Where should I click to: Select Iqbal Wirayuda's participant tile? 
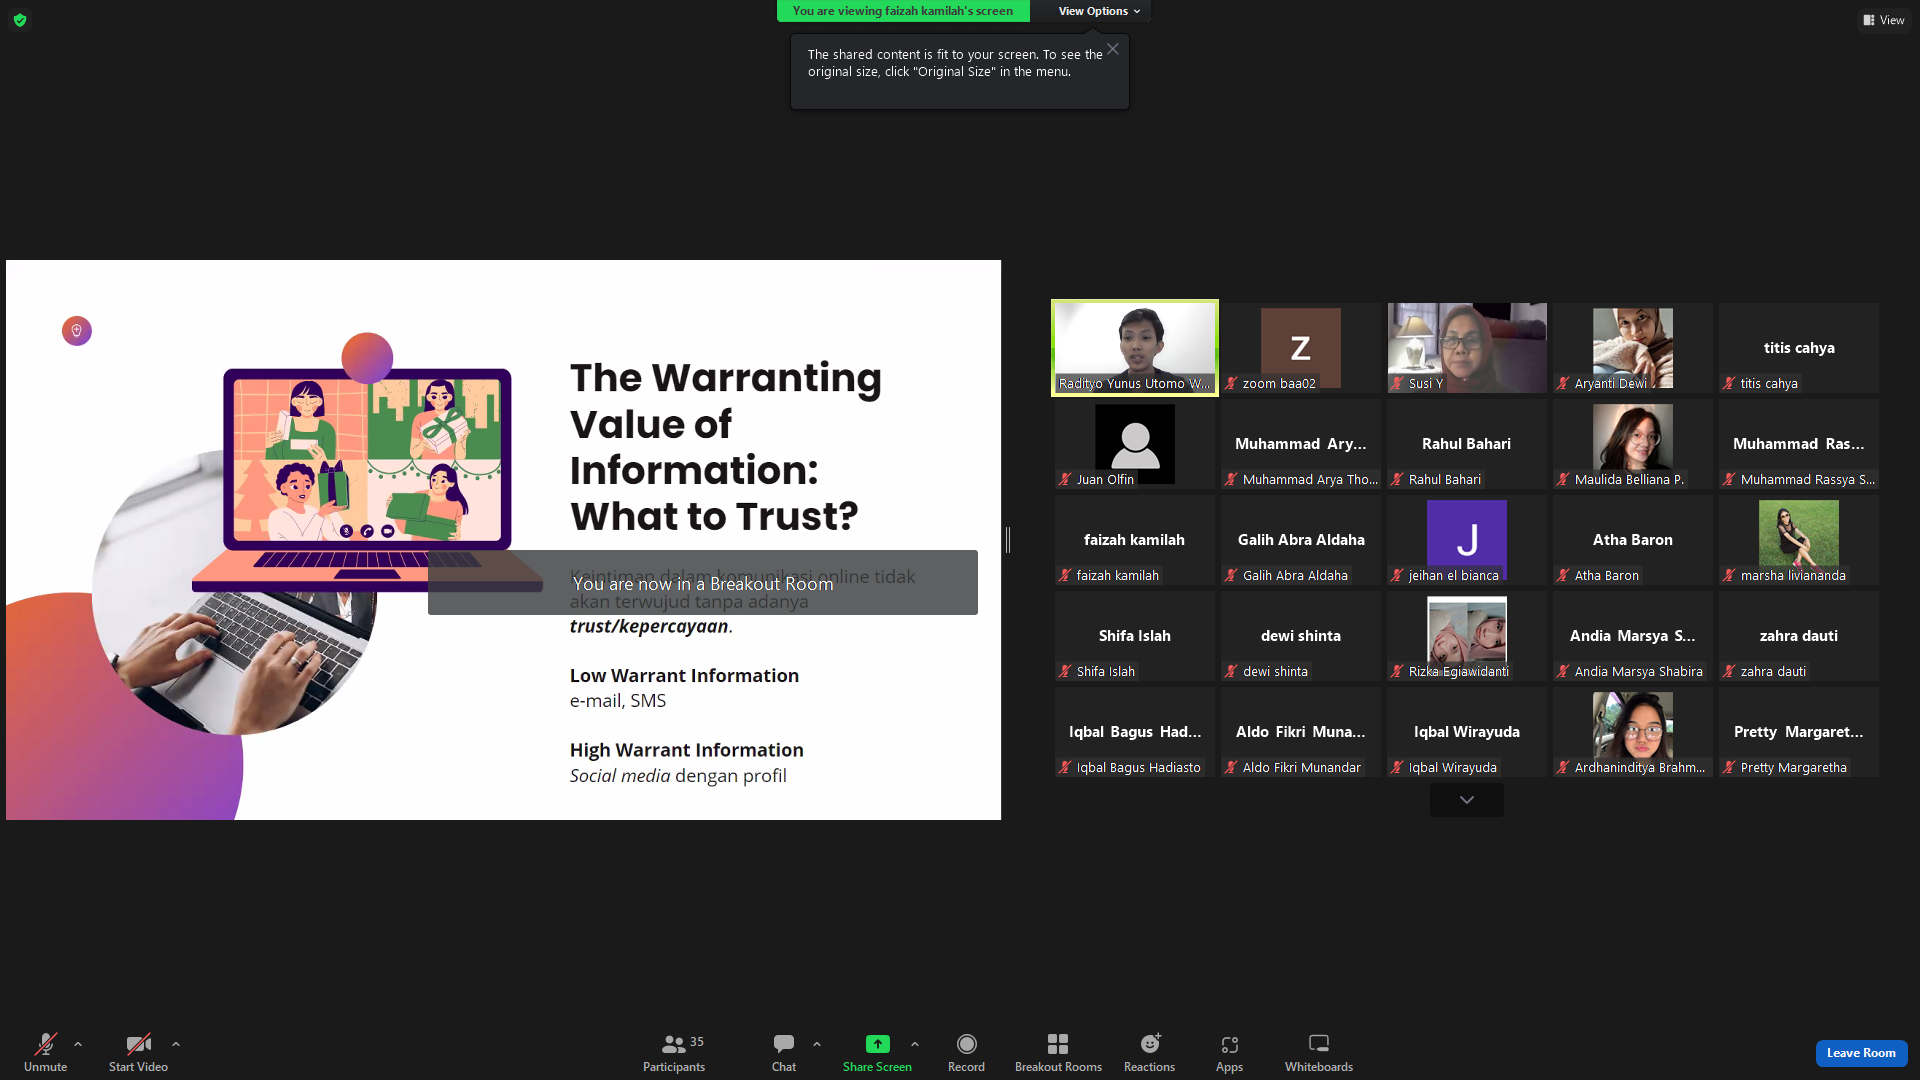tap(1467, 732)
